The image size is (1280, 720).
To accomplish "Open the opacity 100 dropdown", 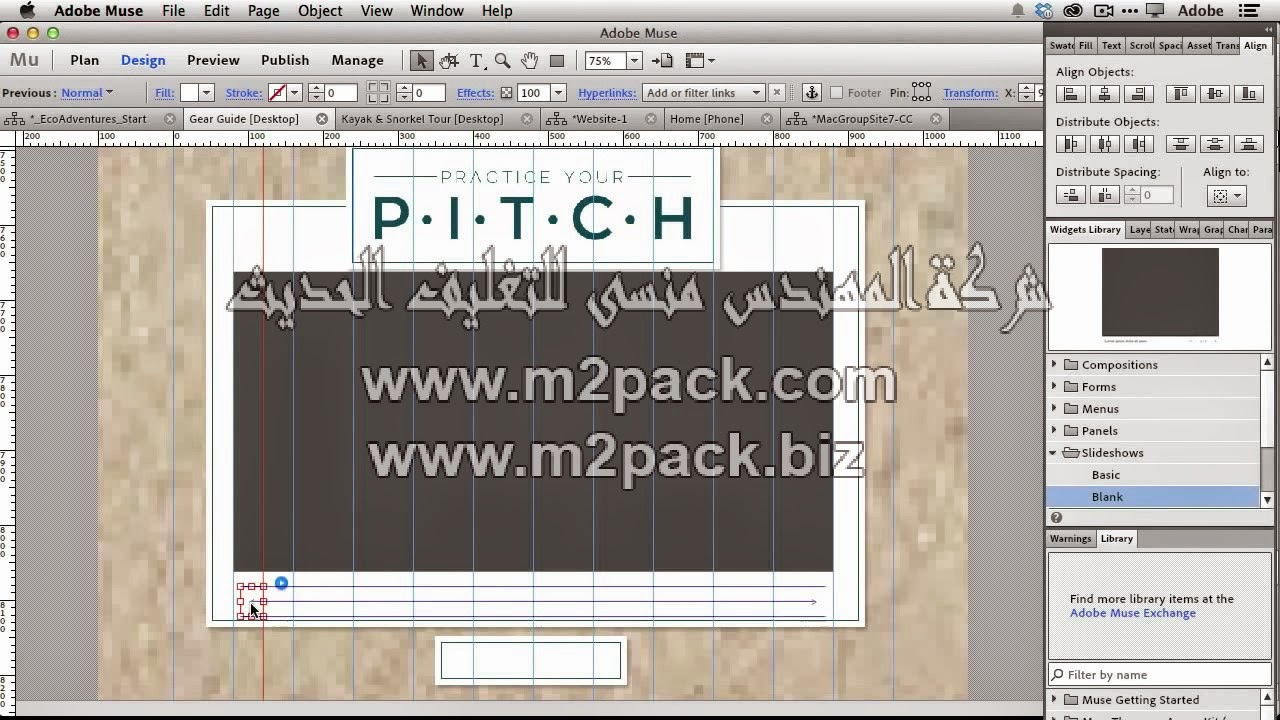I will [x=558, y=93].
